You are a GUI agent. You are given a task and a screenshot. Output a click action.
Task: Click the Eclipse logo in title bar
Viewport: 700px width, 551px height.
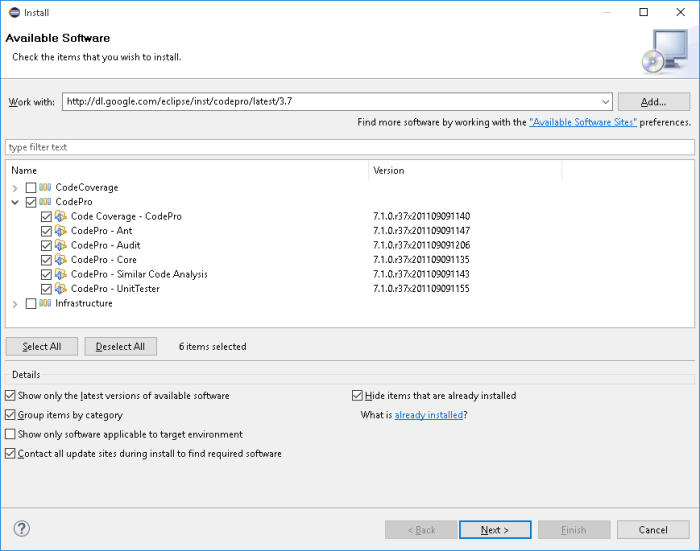click(x=14, y=13)
